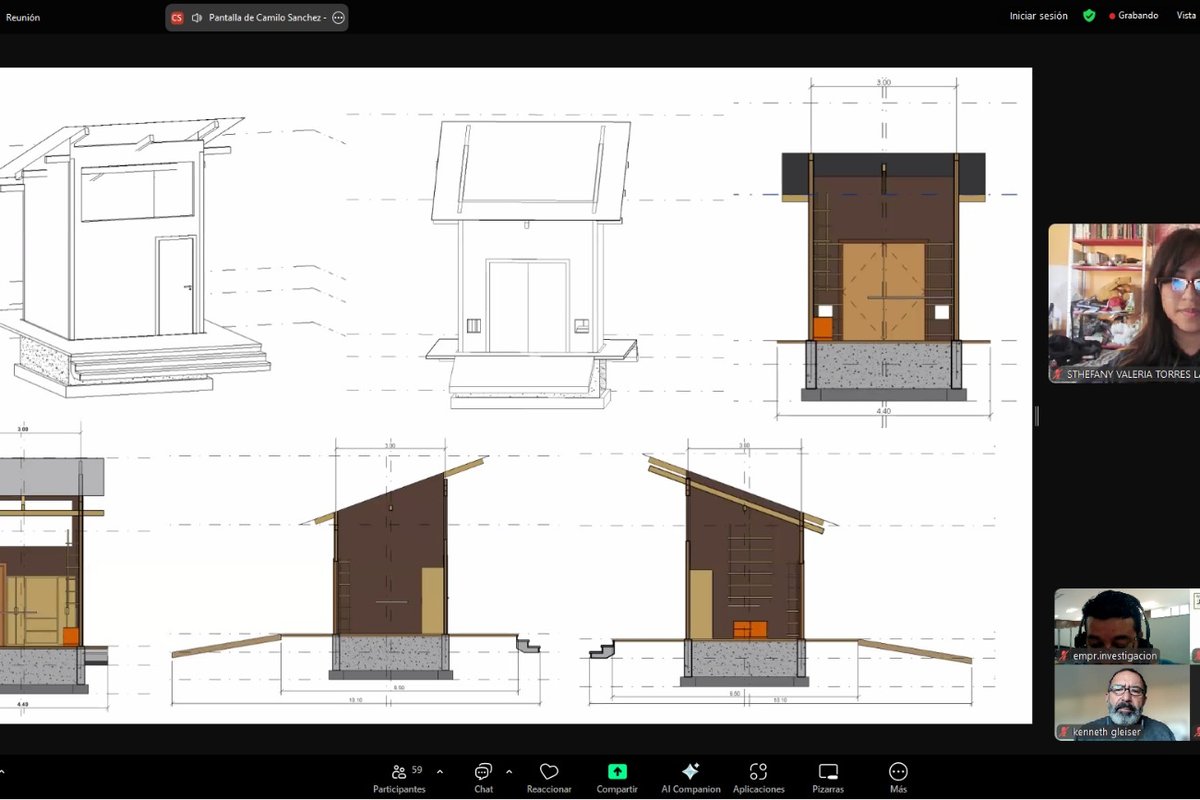
Task: Click the Grabando recording indicator
Action: pos(1133,16)
